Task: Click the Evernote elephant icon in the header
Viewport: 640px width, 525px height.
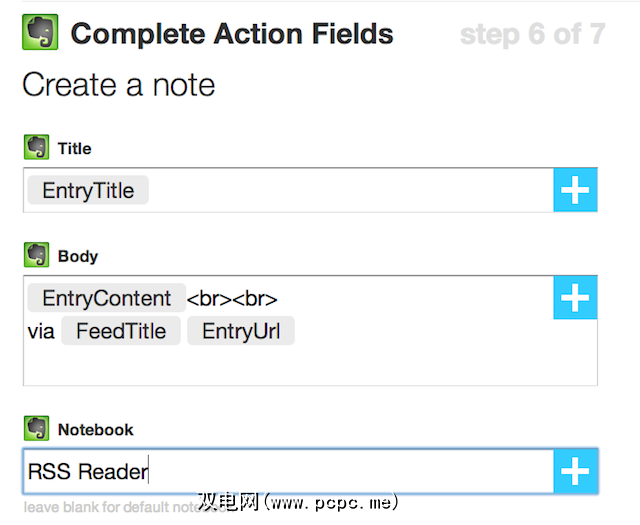Action: 40,33
